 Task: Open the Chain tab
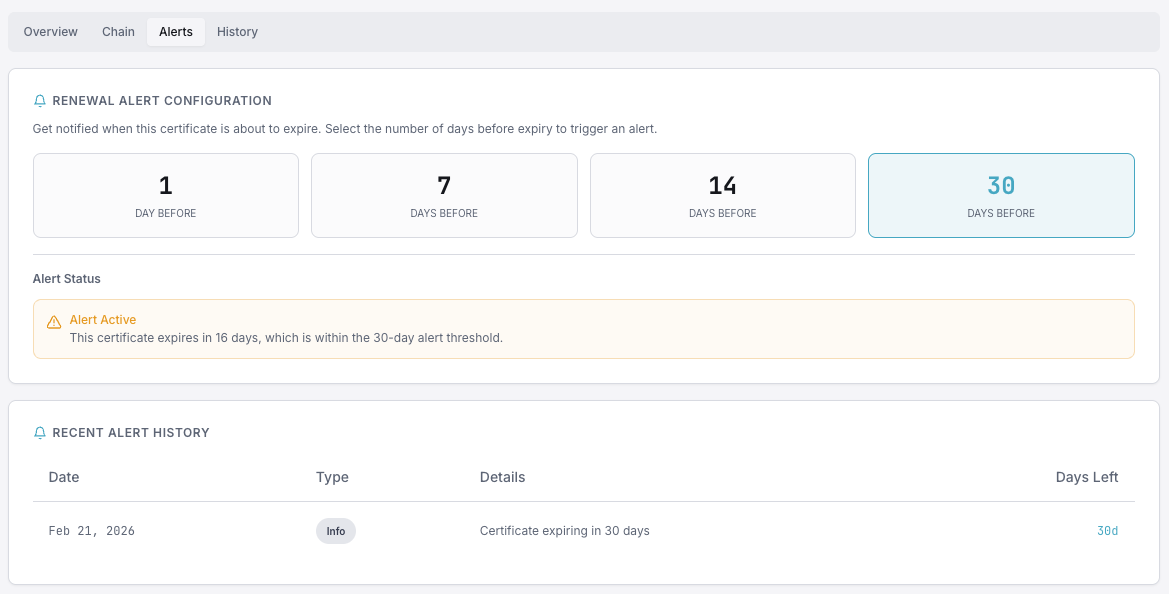point(118,31)
